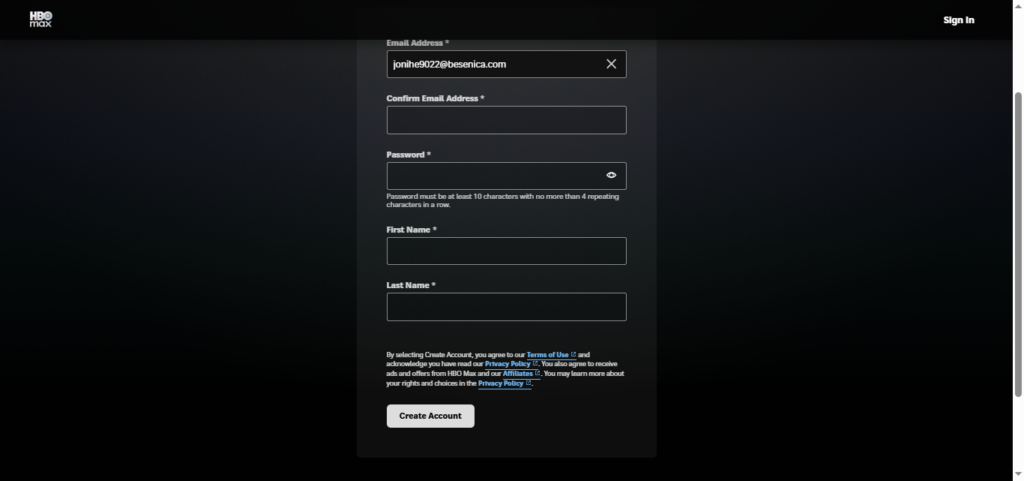1024x481 pixels.
Task: Open the HBO Max logo home link
Action: click(40, 20)
